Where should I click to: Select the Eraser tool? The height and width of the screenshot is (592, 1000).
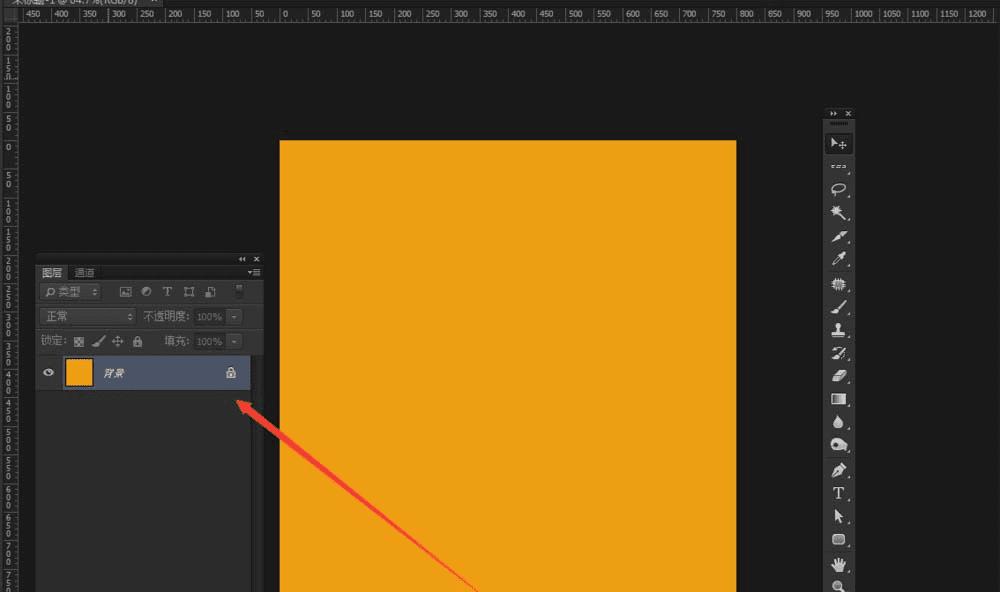pyautogui.click(x=838, y=376)
